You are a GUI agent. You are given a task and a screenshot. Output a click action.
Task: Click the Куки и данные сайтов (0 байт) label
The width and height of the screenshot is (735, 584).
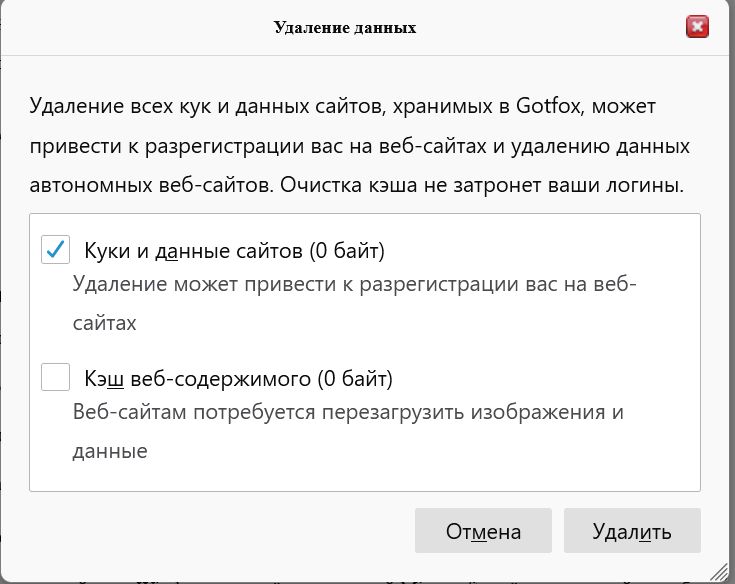[x=234, y=251]
